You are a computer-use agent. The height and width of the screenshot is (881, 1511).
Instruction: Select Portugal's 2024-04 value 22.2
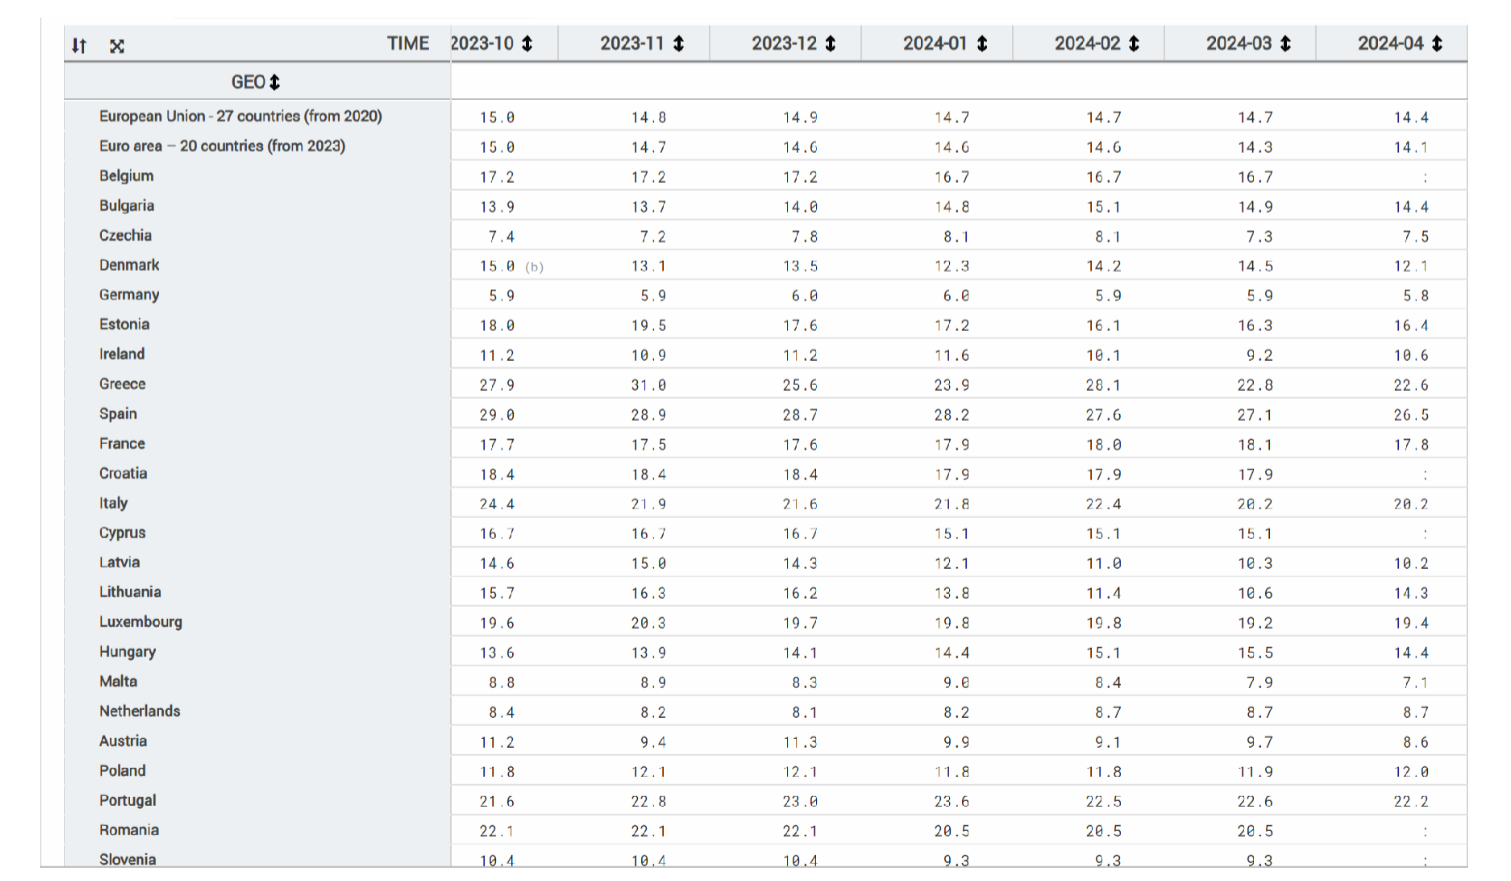(x=1411, y=802)
